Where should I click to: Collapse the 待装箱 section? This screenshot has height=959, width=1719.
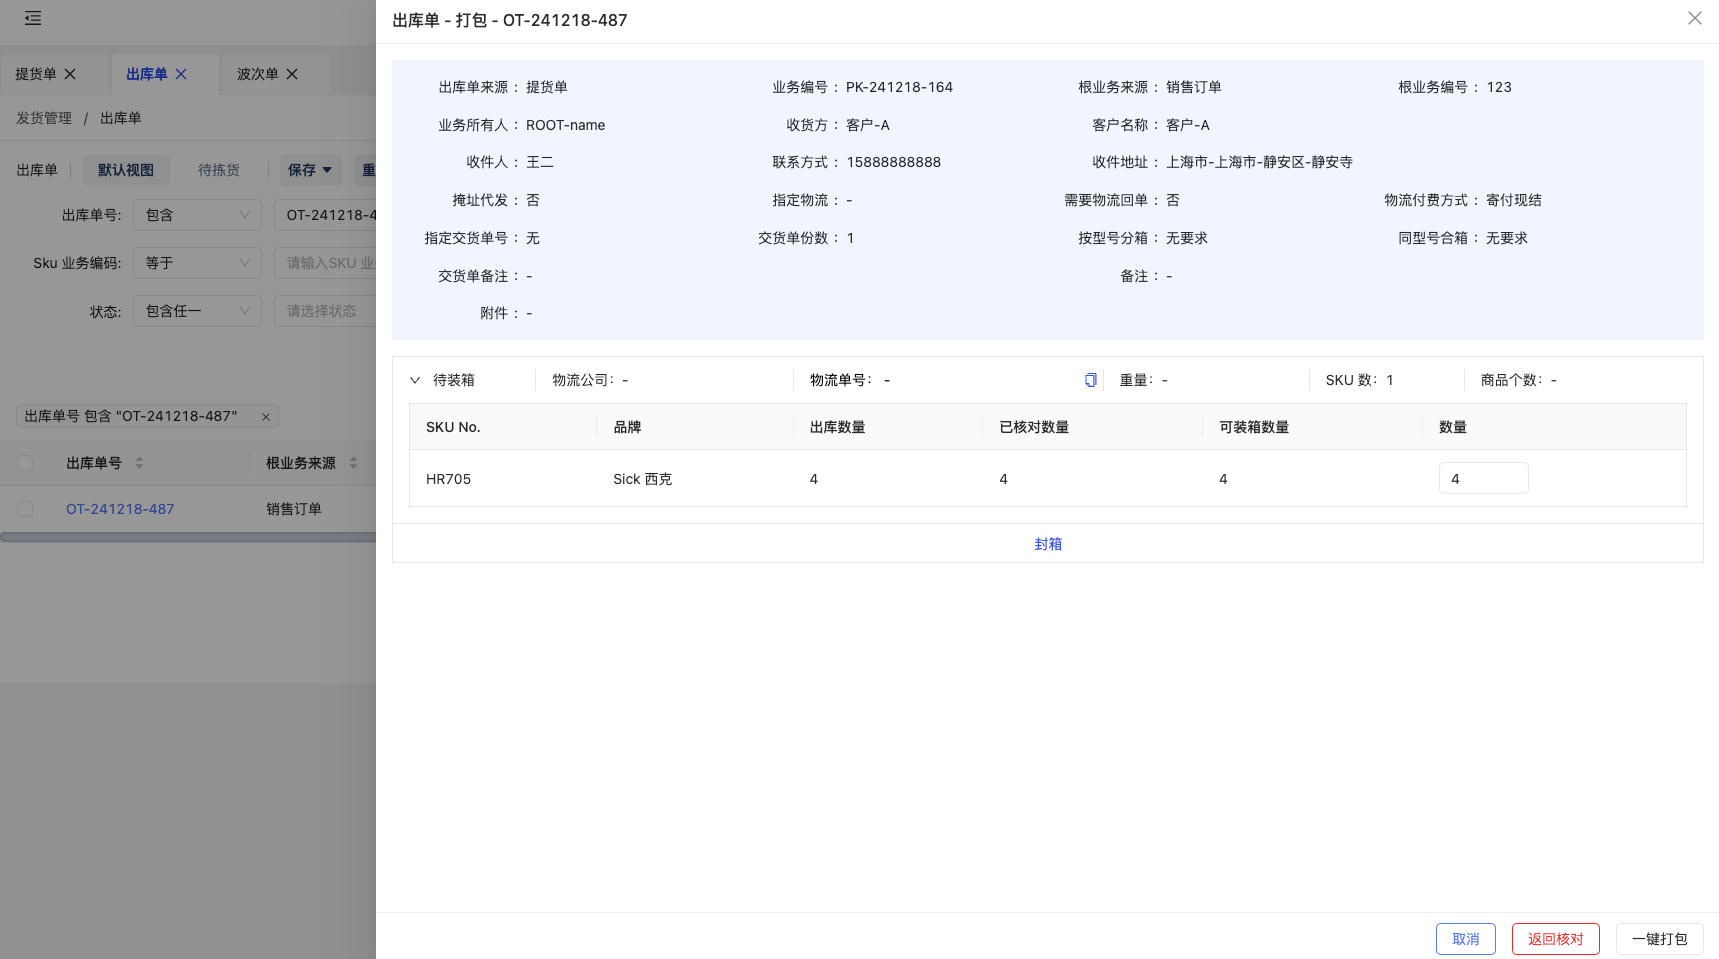pos(415,380)
